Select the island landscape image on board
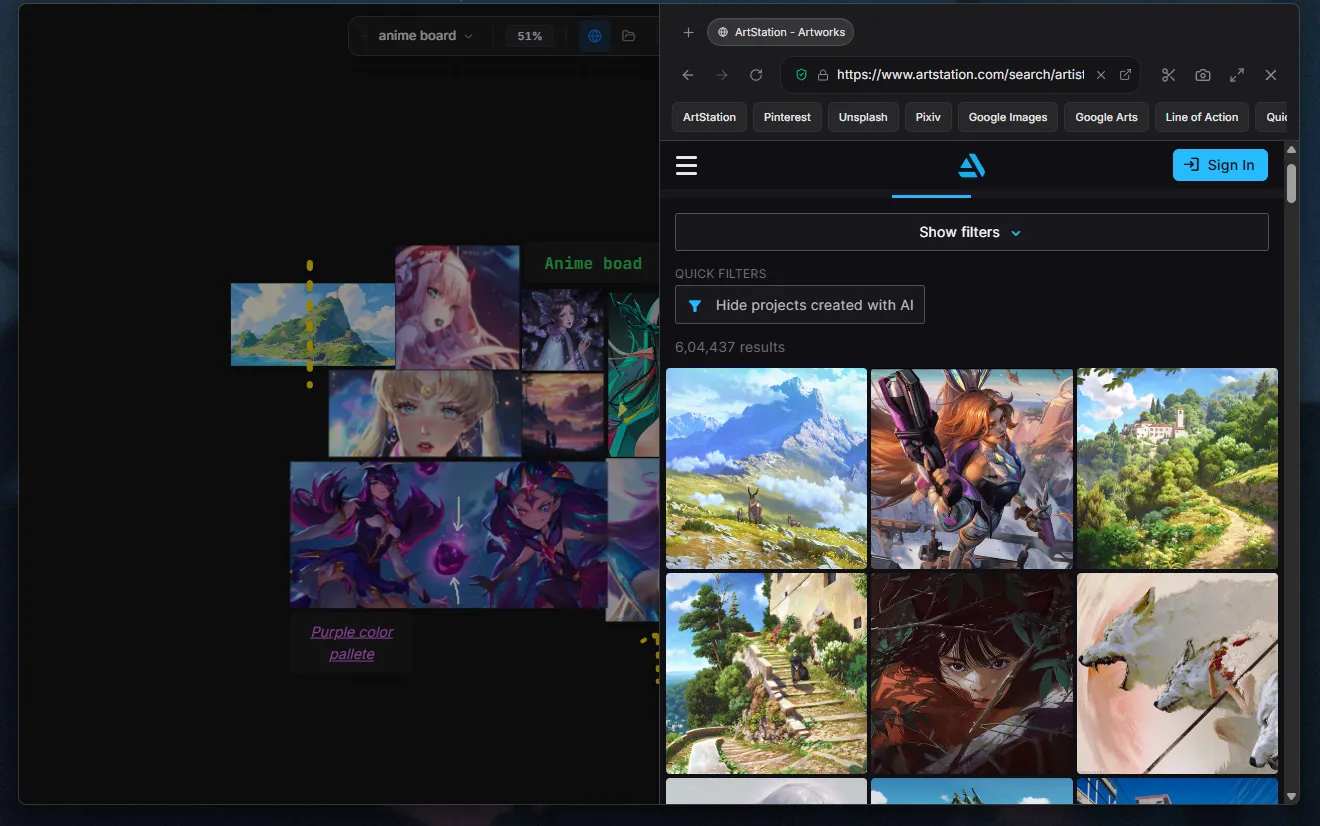1320x826 pixels. (313, 324)
